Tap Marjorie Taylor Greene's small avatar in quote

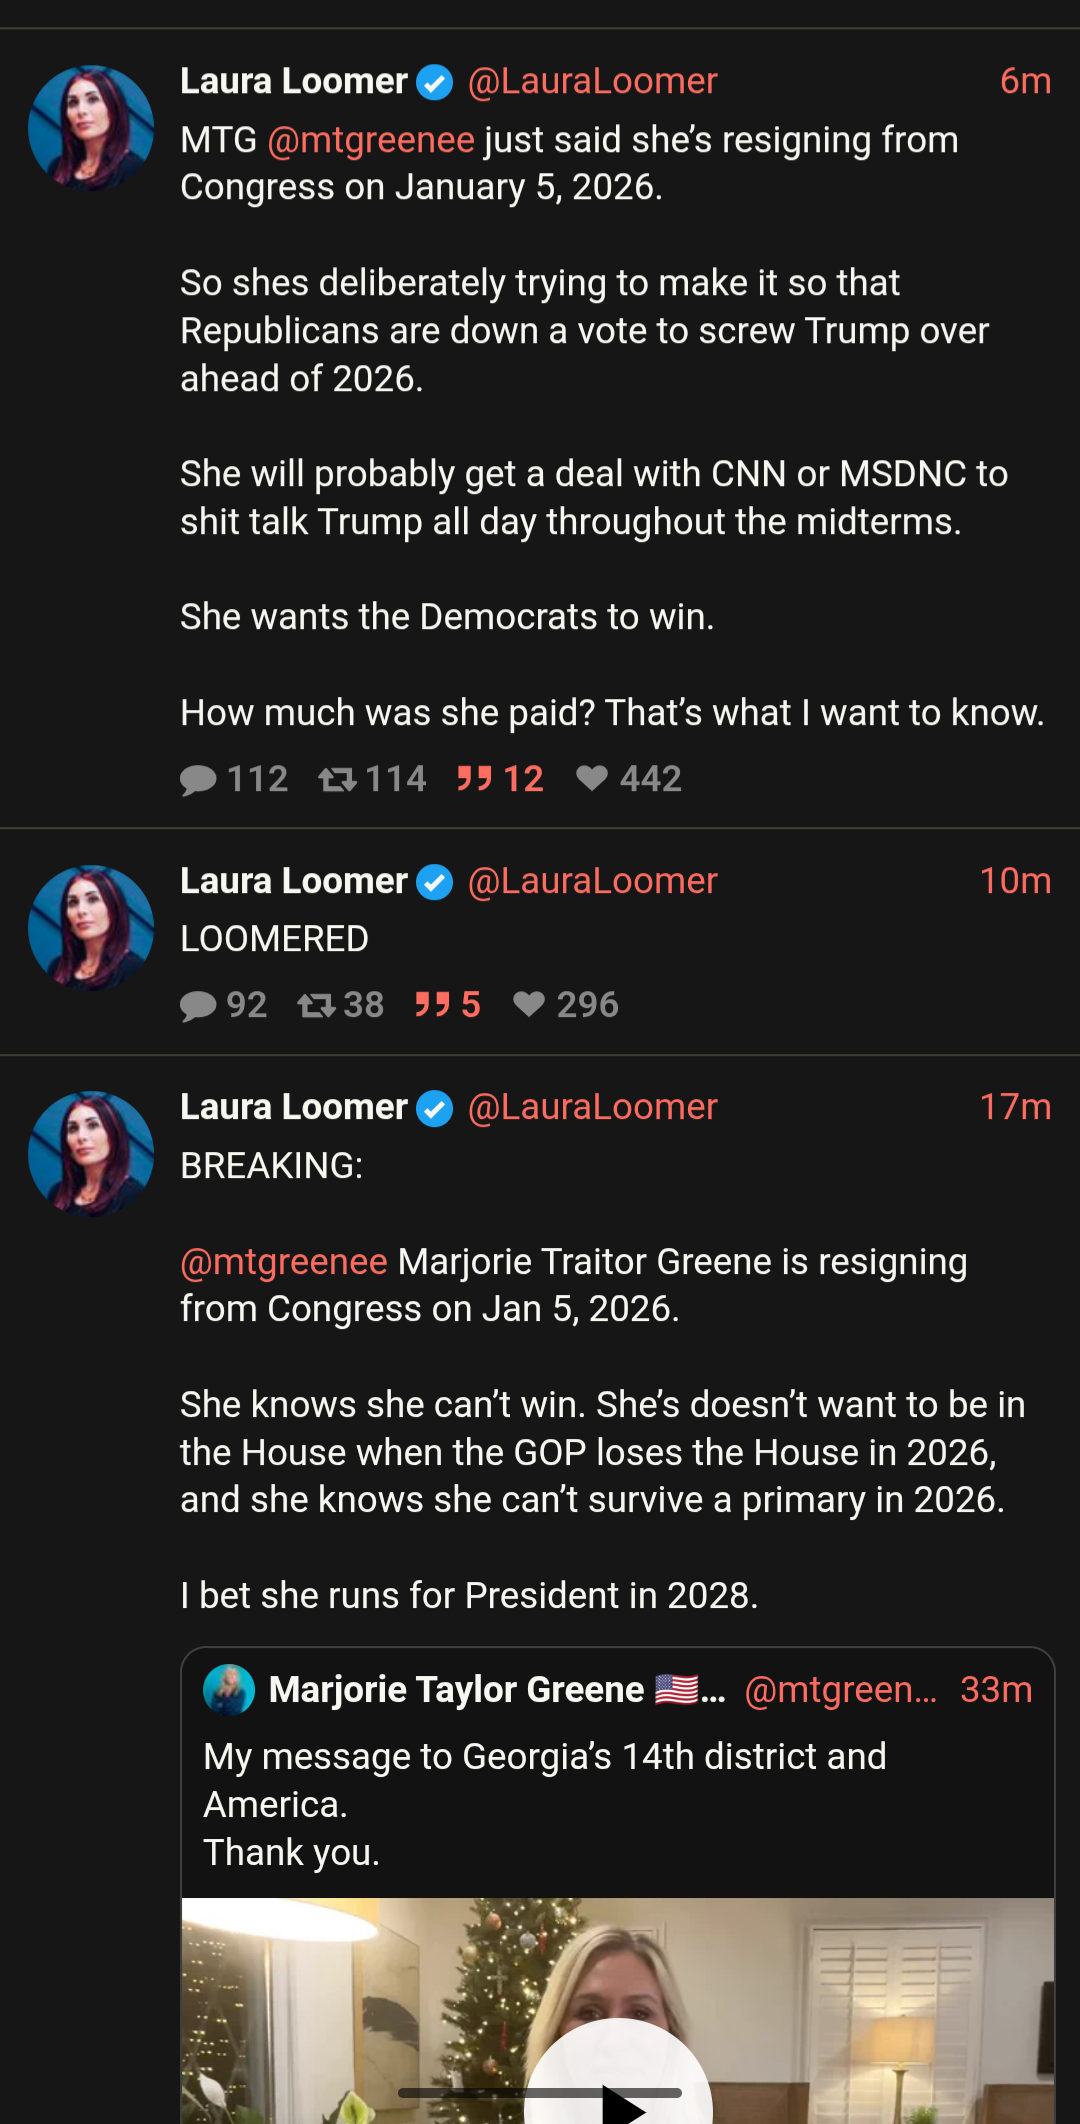tap(229, 1690)
